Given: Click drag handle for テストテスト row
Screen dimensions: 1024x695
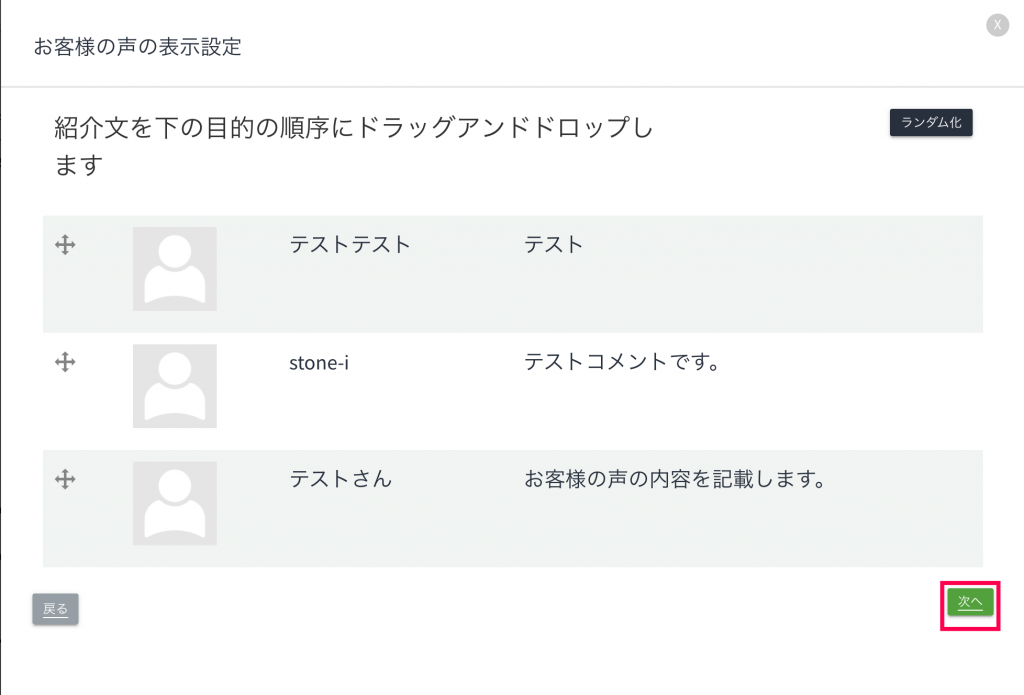Looking at the screenshot, I should [65, 244].
